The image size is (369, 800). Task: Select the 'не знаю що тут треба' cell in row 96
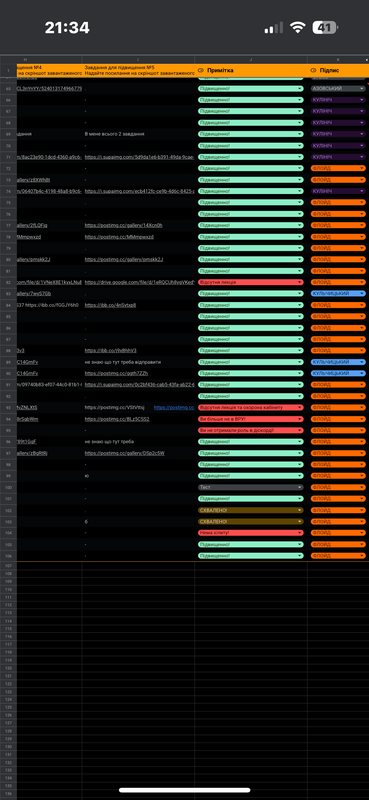[138, 441]
